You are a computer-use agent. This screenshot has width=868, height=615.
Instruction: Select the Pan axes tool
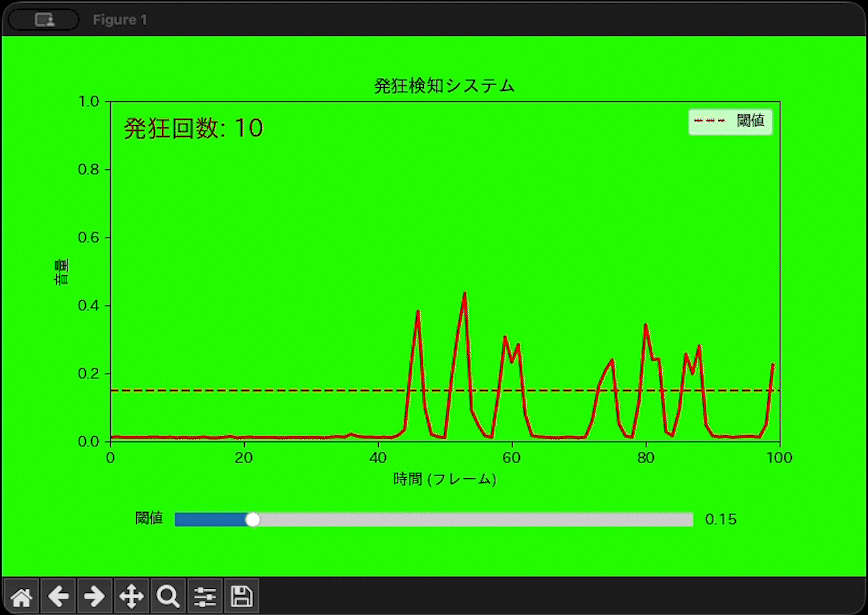click(131, 596)
